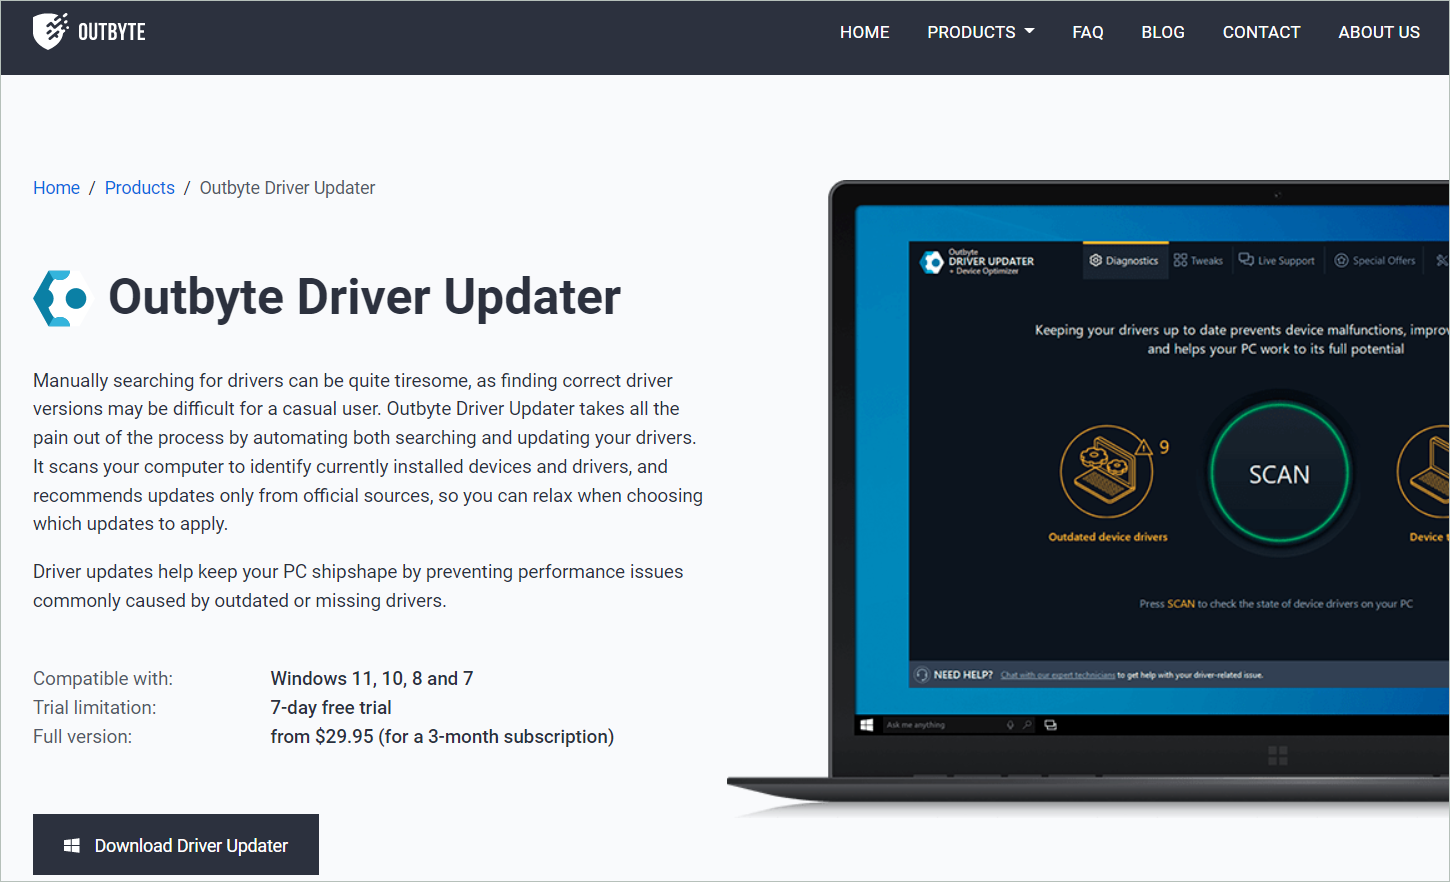Click the Outbyte logo in header

pyautogui.click(x=89, y=31)
